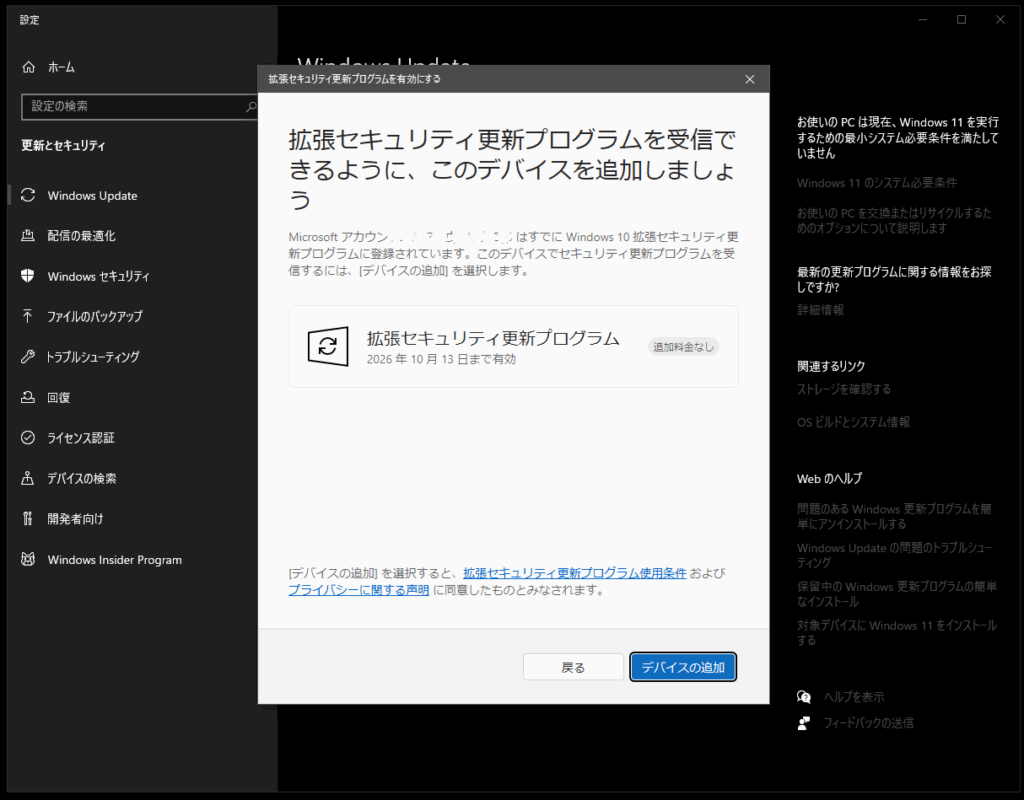Open the OS ビルドとシステム情報 link
The width and height of the screenshot is (1024, 800).
tap(853, 422)
